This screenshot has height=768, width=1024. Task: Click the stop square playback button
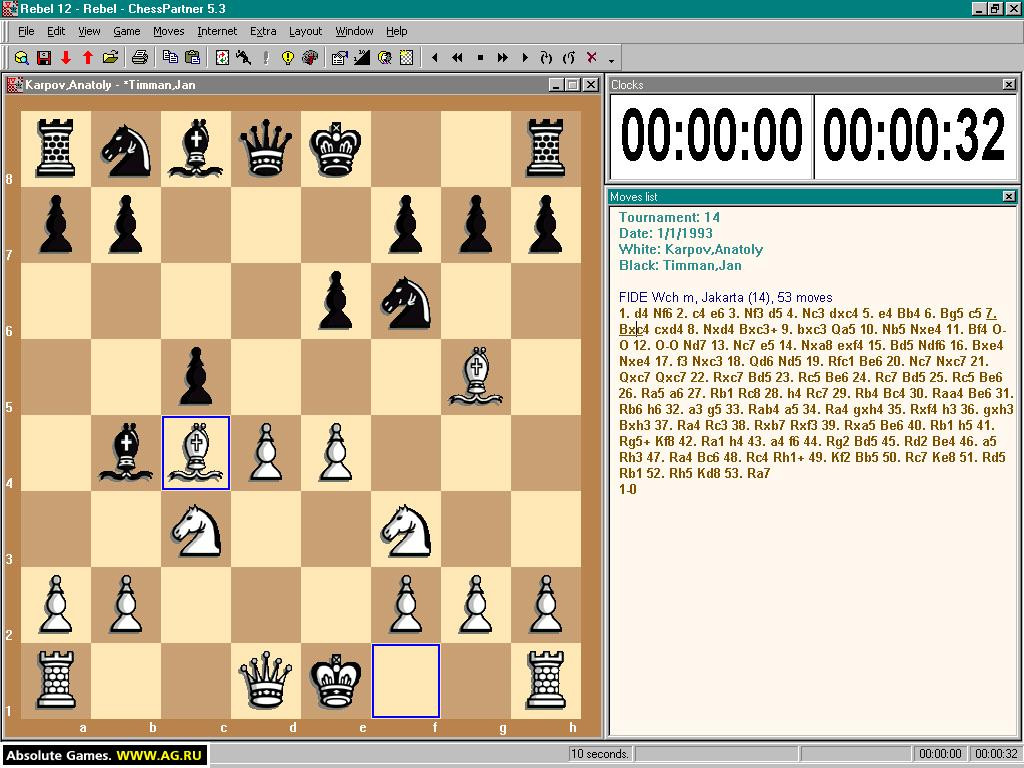pyautogui.click(x=480, y=57)
